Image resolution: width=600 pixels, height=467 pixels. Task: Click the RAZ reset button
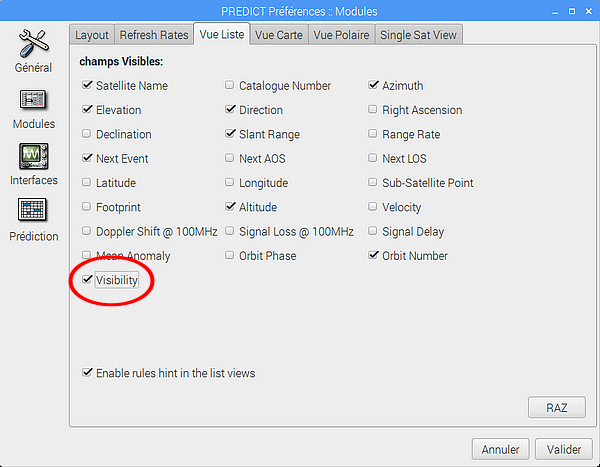pos(557,408)
